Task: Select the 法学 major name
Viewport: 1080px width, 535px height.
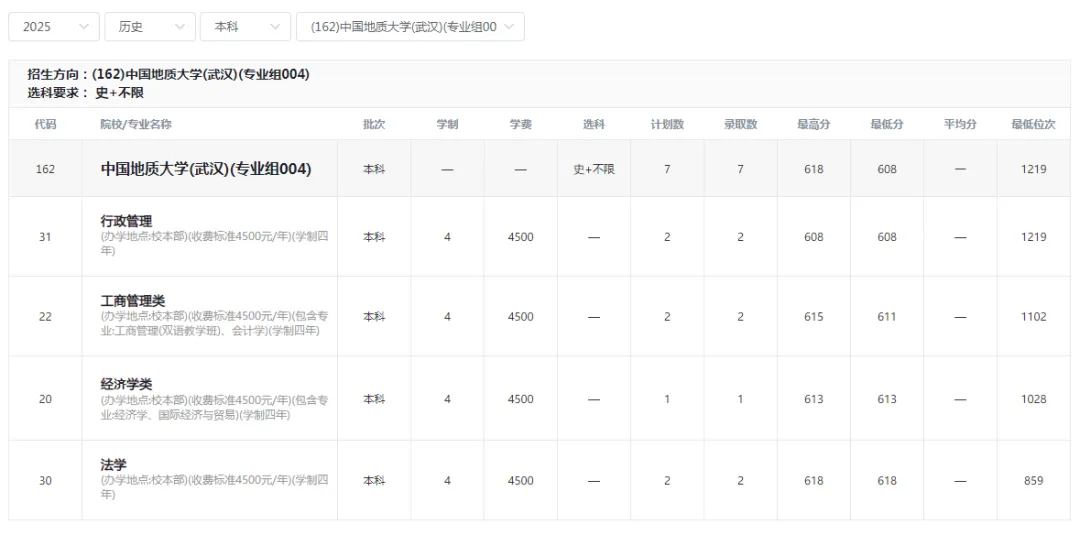Action: point(114,465)
